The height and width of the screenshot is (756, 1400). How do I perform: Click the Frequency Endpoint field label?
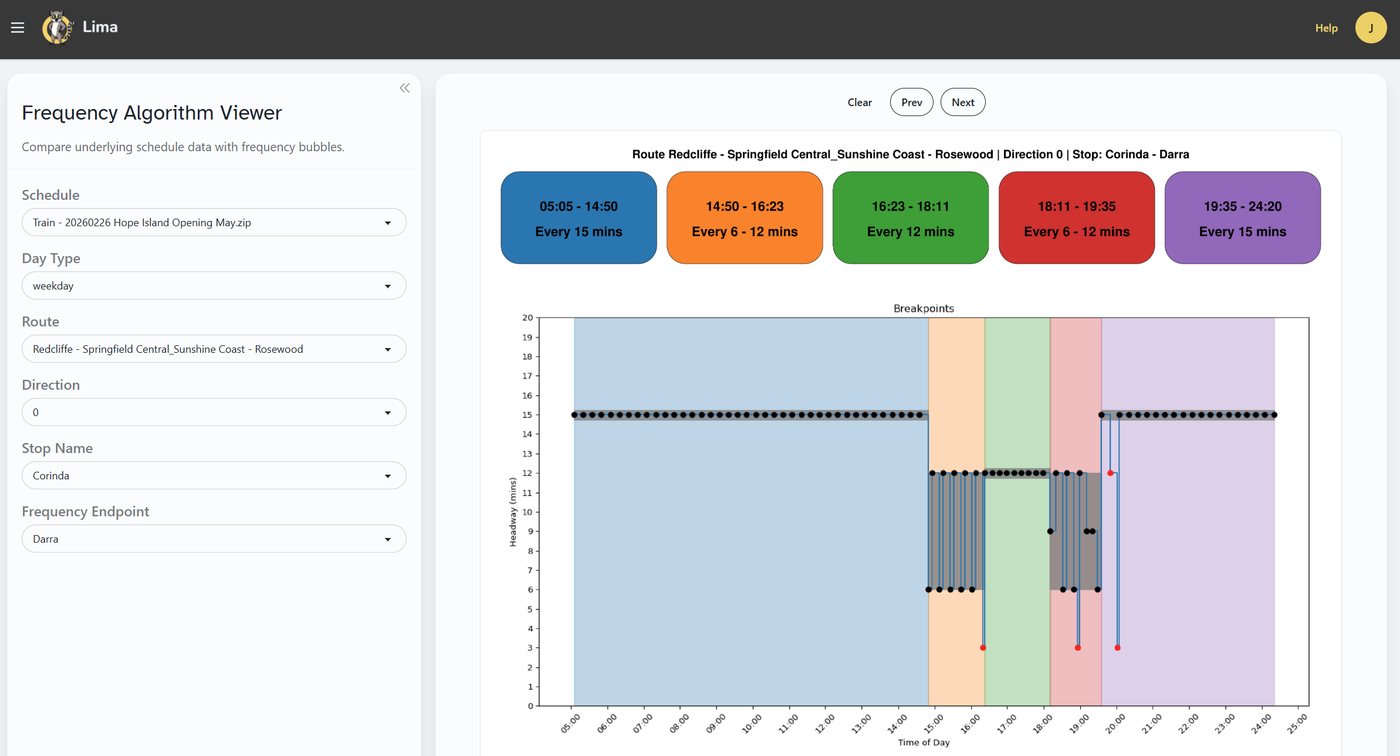tap(86, 511)
